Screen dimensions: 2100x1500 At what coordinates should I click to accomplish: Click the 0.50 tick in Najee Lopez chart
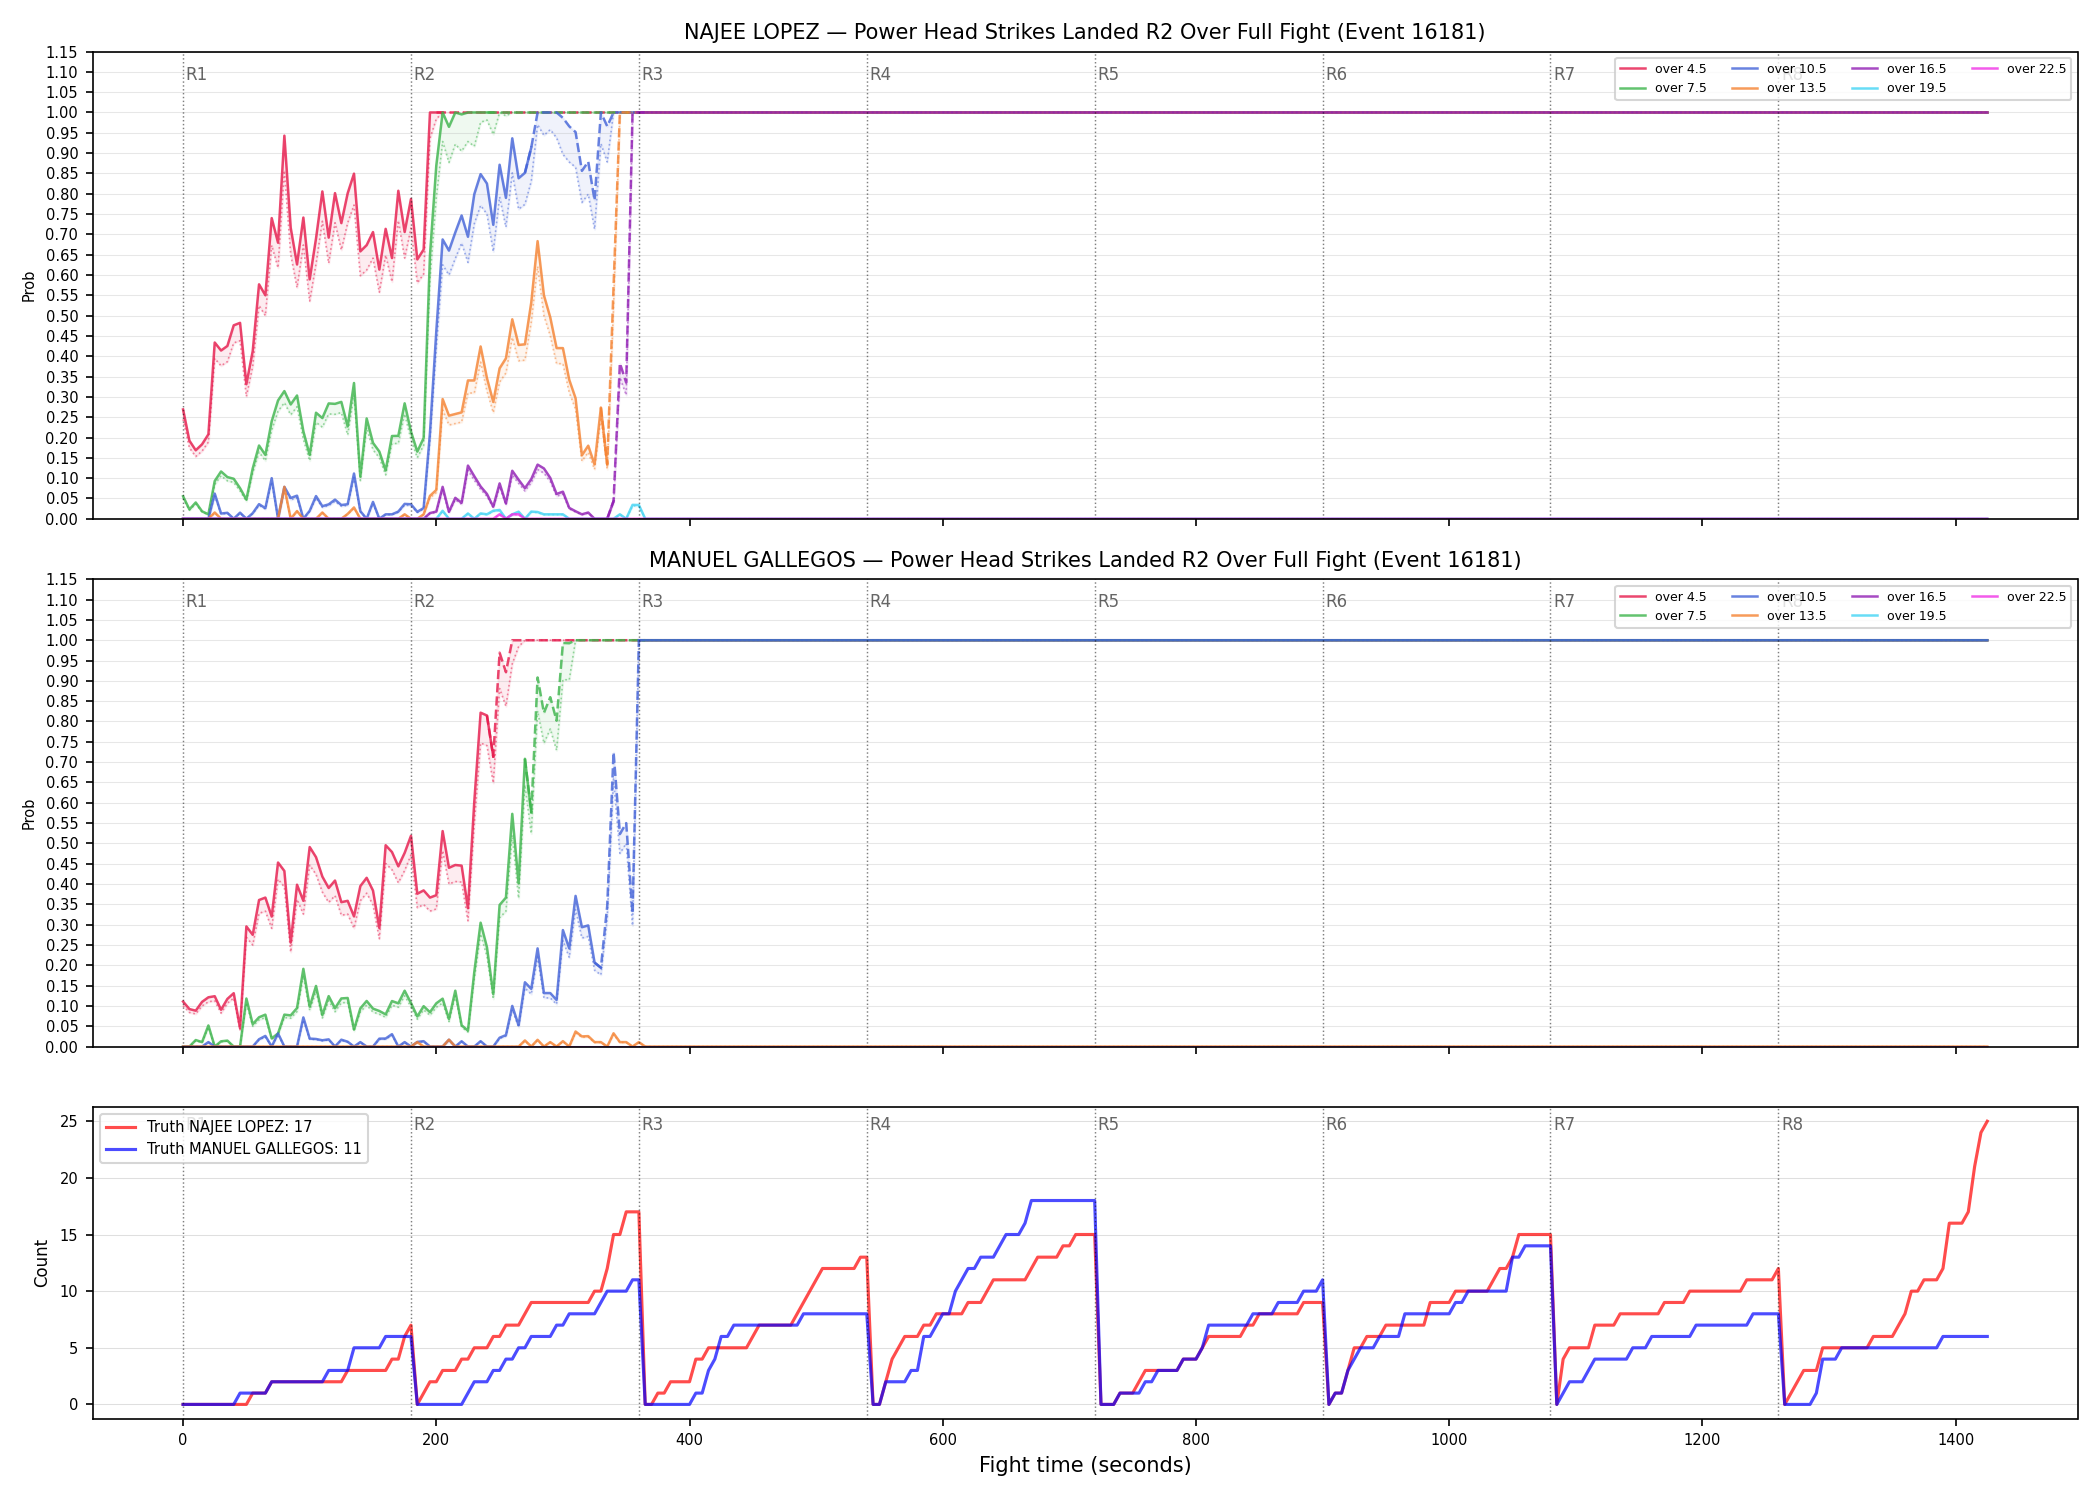pyautogui.click(x=62, y=316)
